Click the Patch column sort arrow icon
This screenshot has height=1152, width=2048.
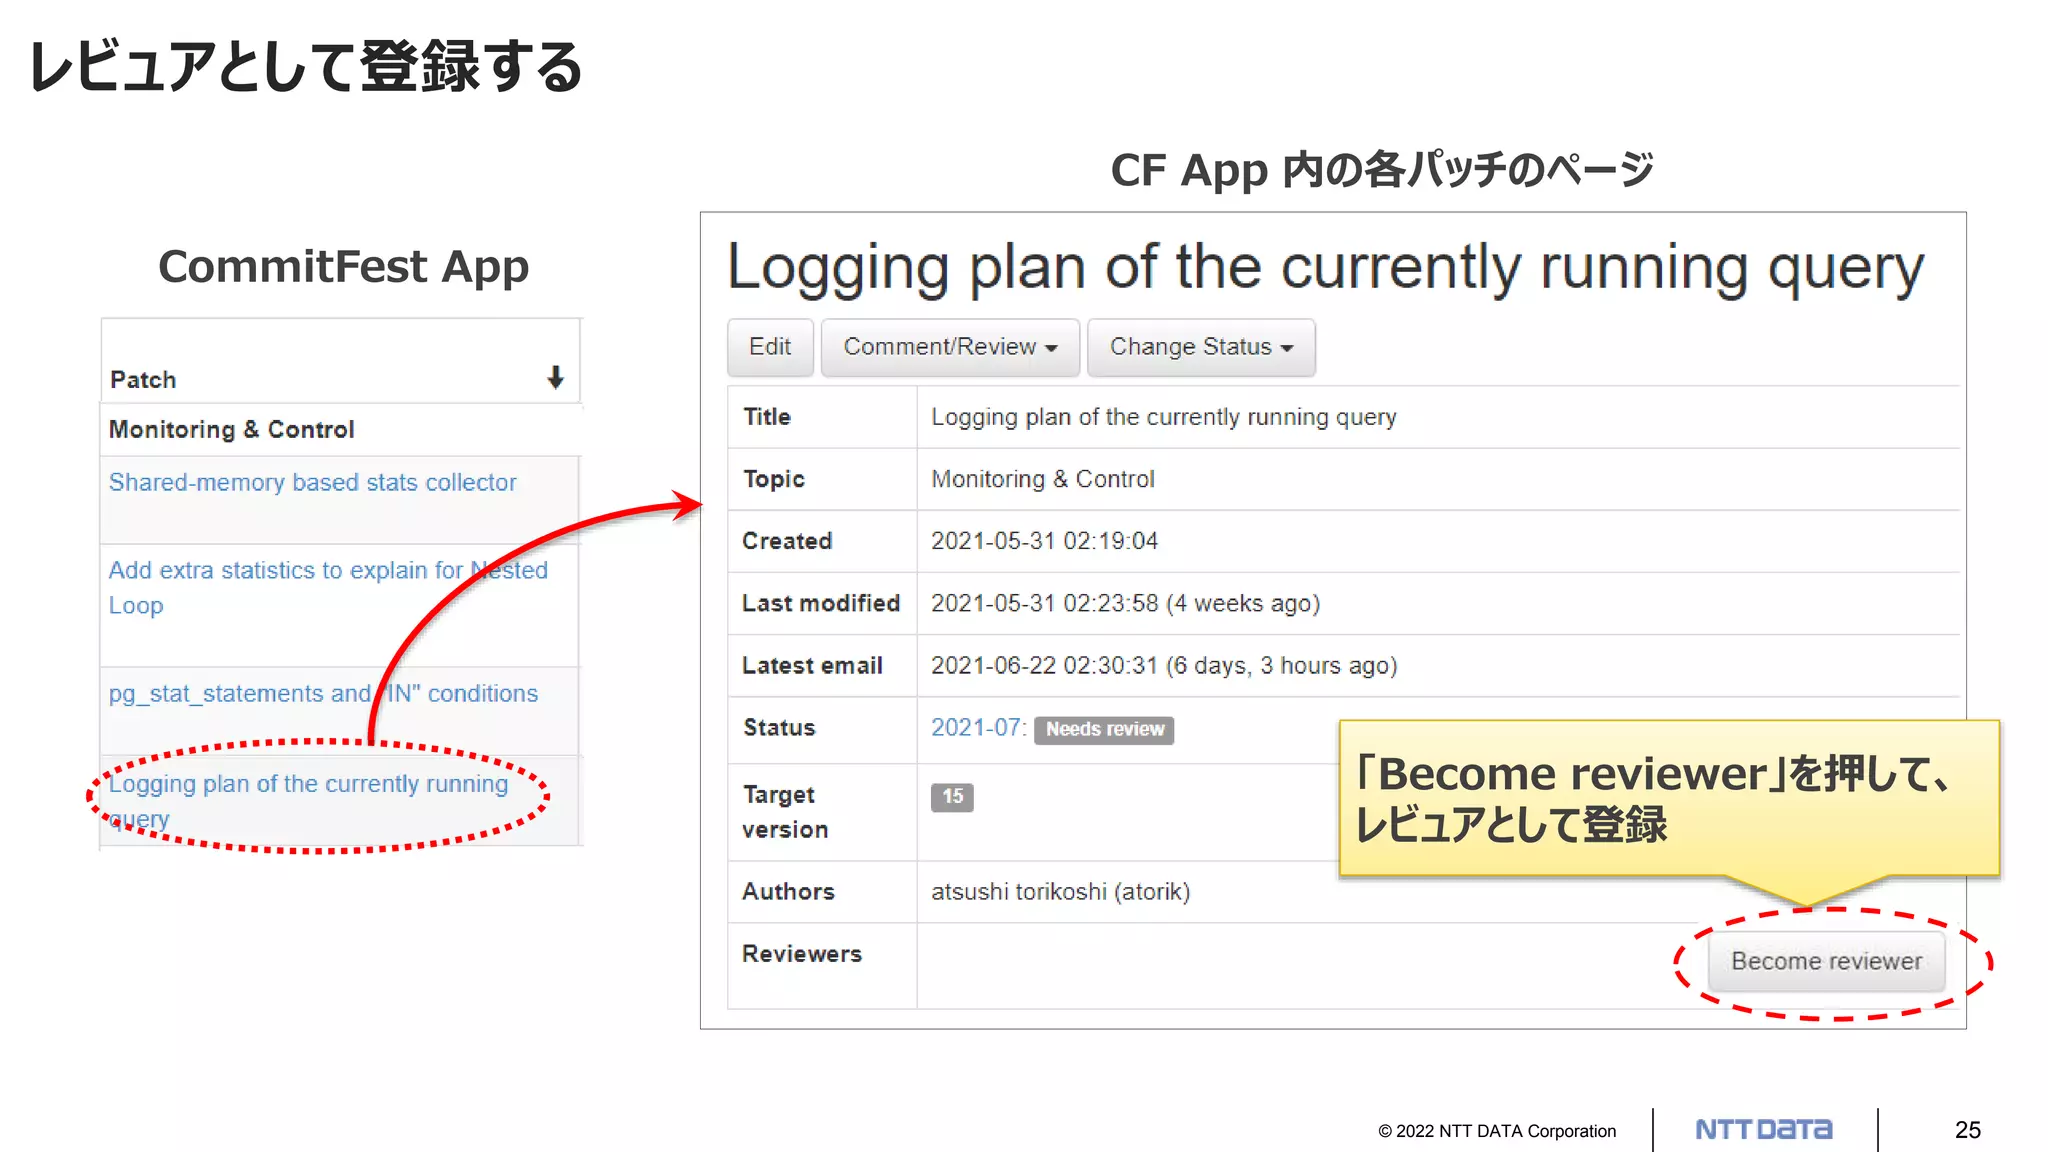click(555, 378)
